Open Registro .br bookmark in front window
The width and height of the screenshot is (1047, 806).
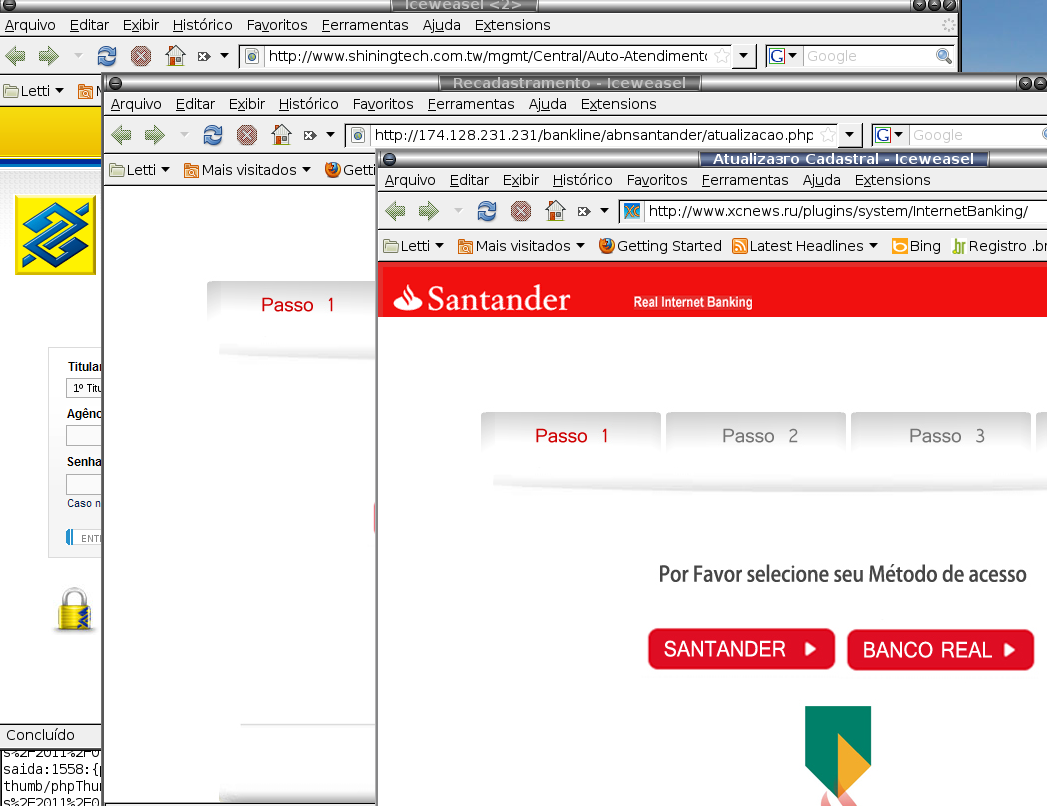(x=999, y=246)
